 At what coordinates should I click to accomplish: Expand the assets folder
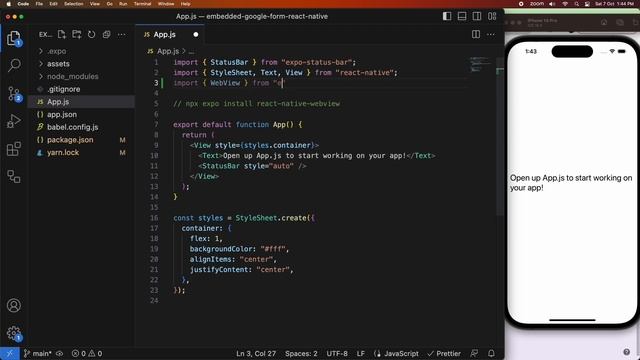pyautogui.click(x=58, y=64)
